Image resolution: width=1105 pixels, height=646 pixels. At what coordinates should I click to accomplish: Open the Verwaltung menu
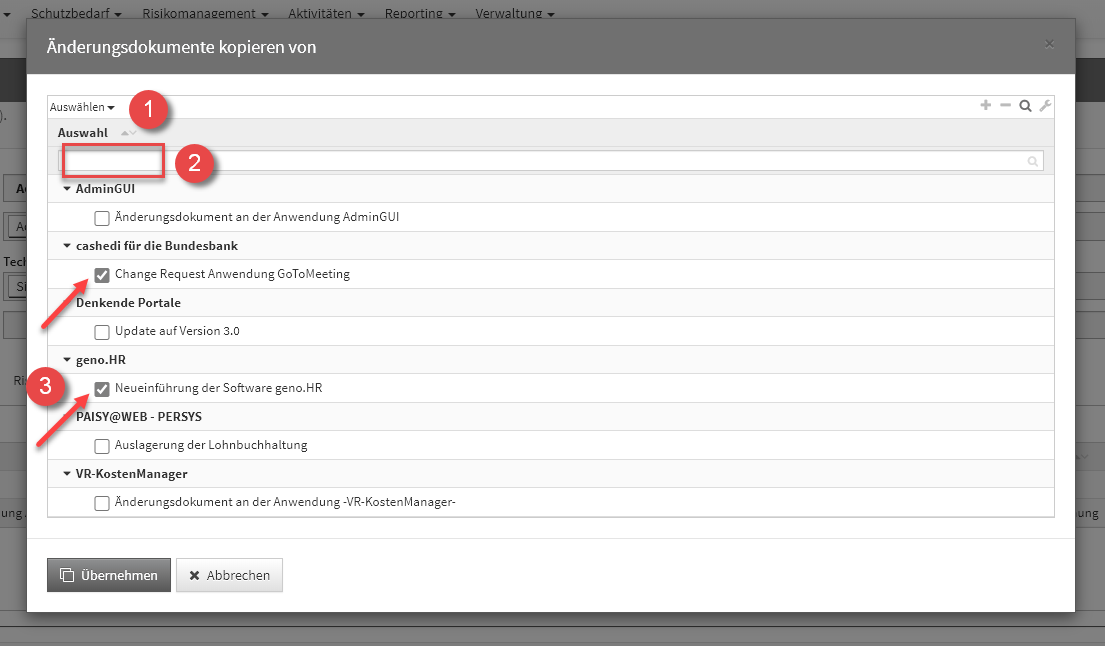click(x=514, y=13)
